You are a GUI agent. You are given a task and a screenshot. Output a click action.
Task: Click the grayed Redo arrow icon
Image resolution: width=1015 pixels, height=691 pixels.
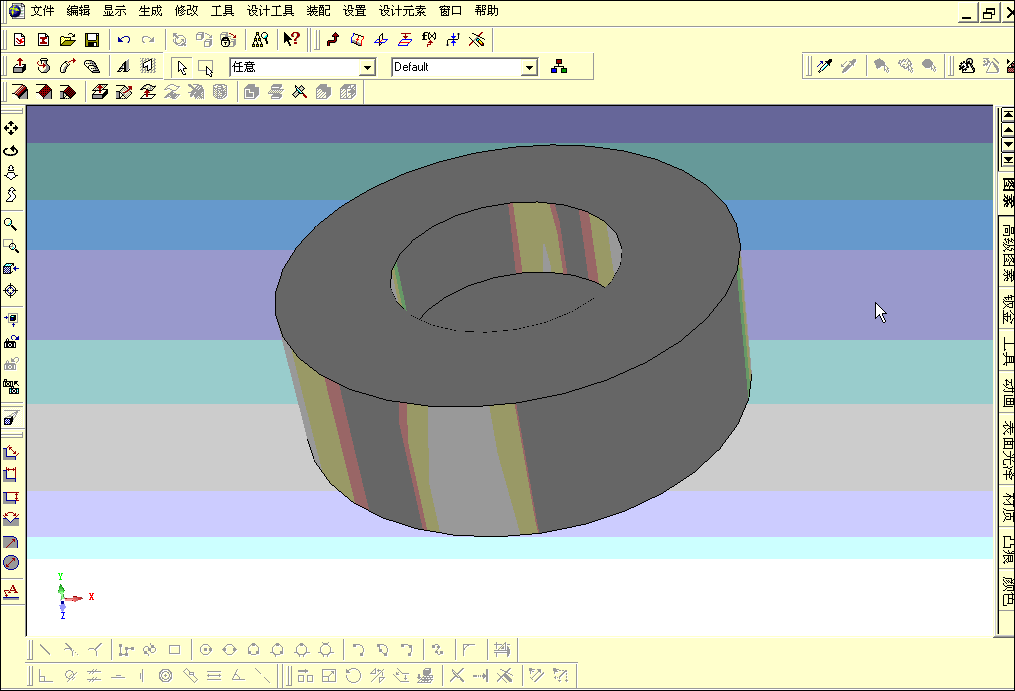[x=148, y=40]
